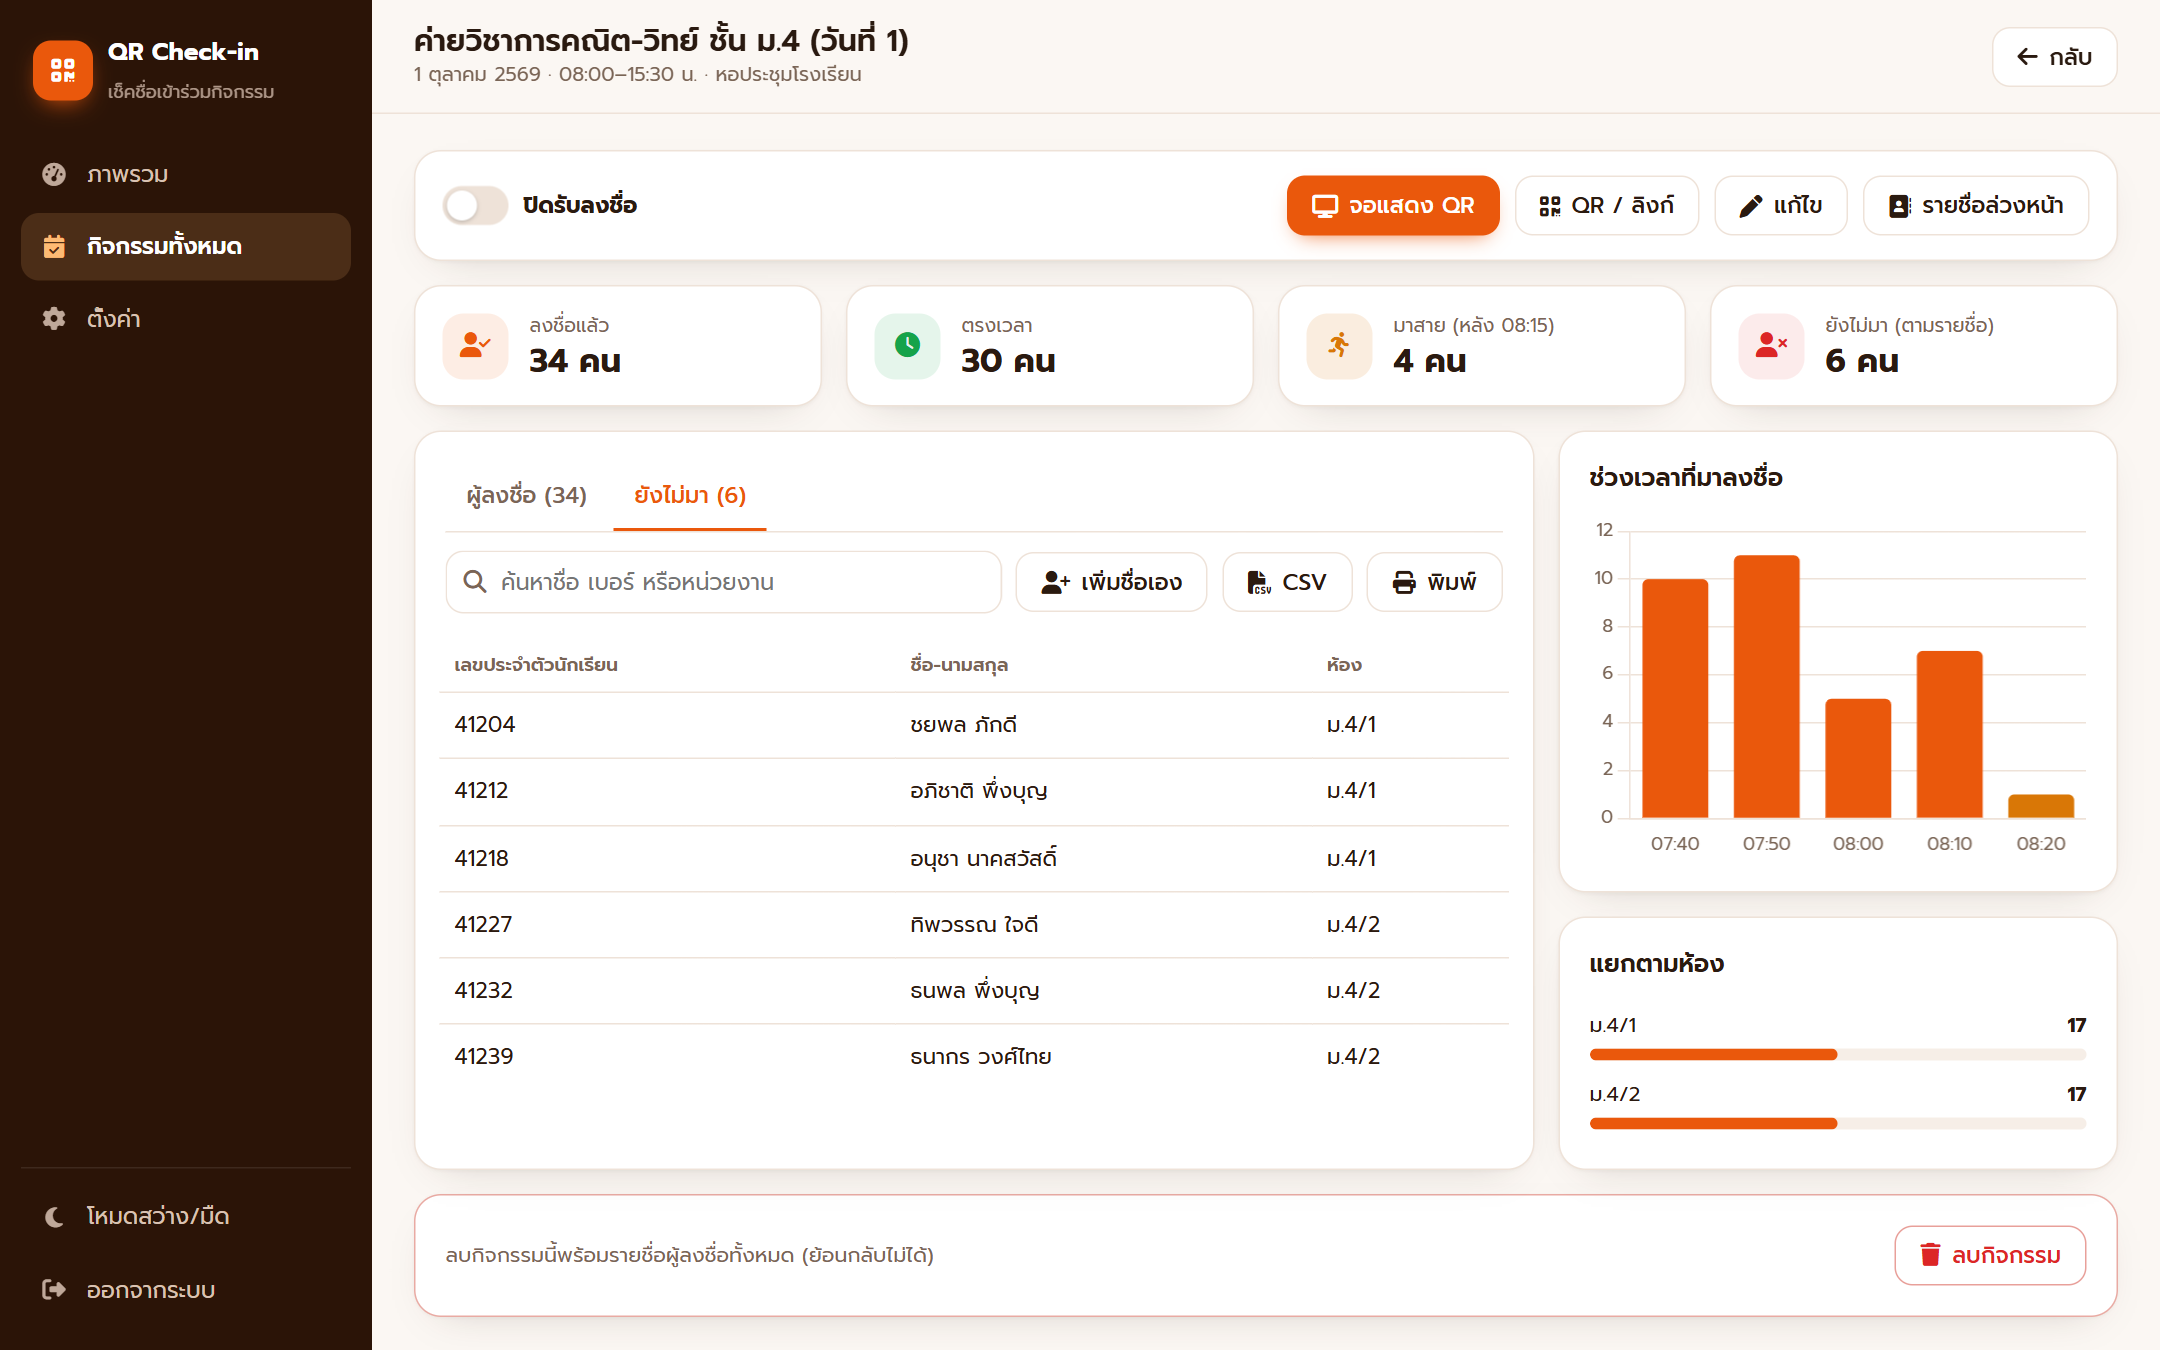Open รายชื่อล่วงหน้า pre-registered list
Viewport: 2160px width, 1350px height.
(x=1975, y=206)
